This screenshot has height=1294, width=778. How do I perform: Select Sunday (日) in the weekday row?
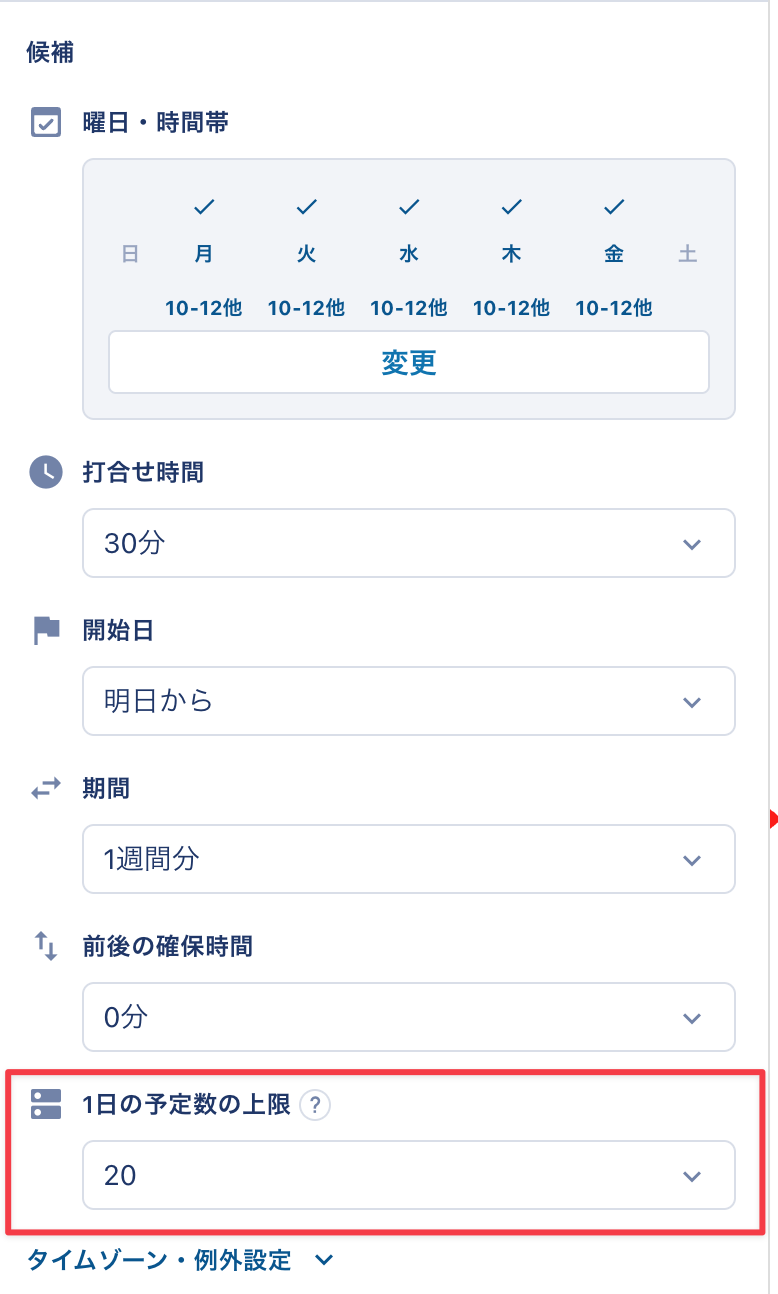(x=130, y=254)
